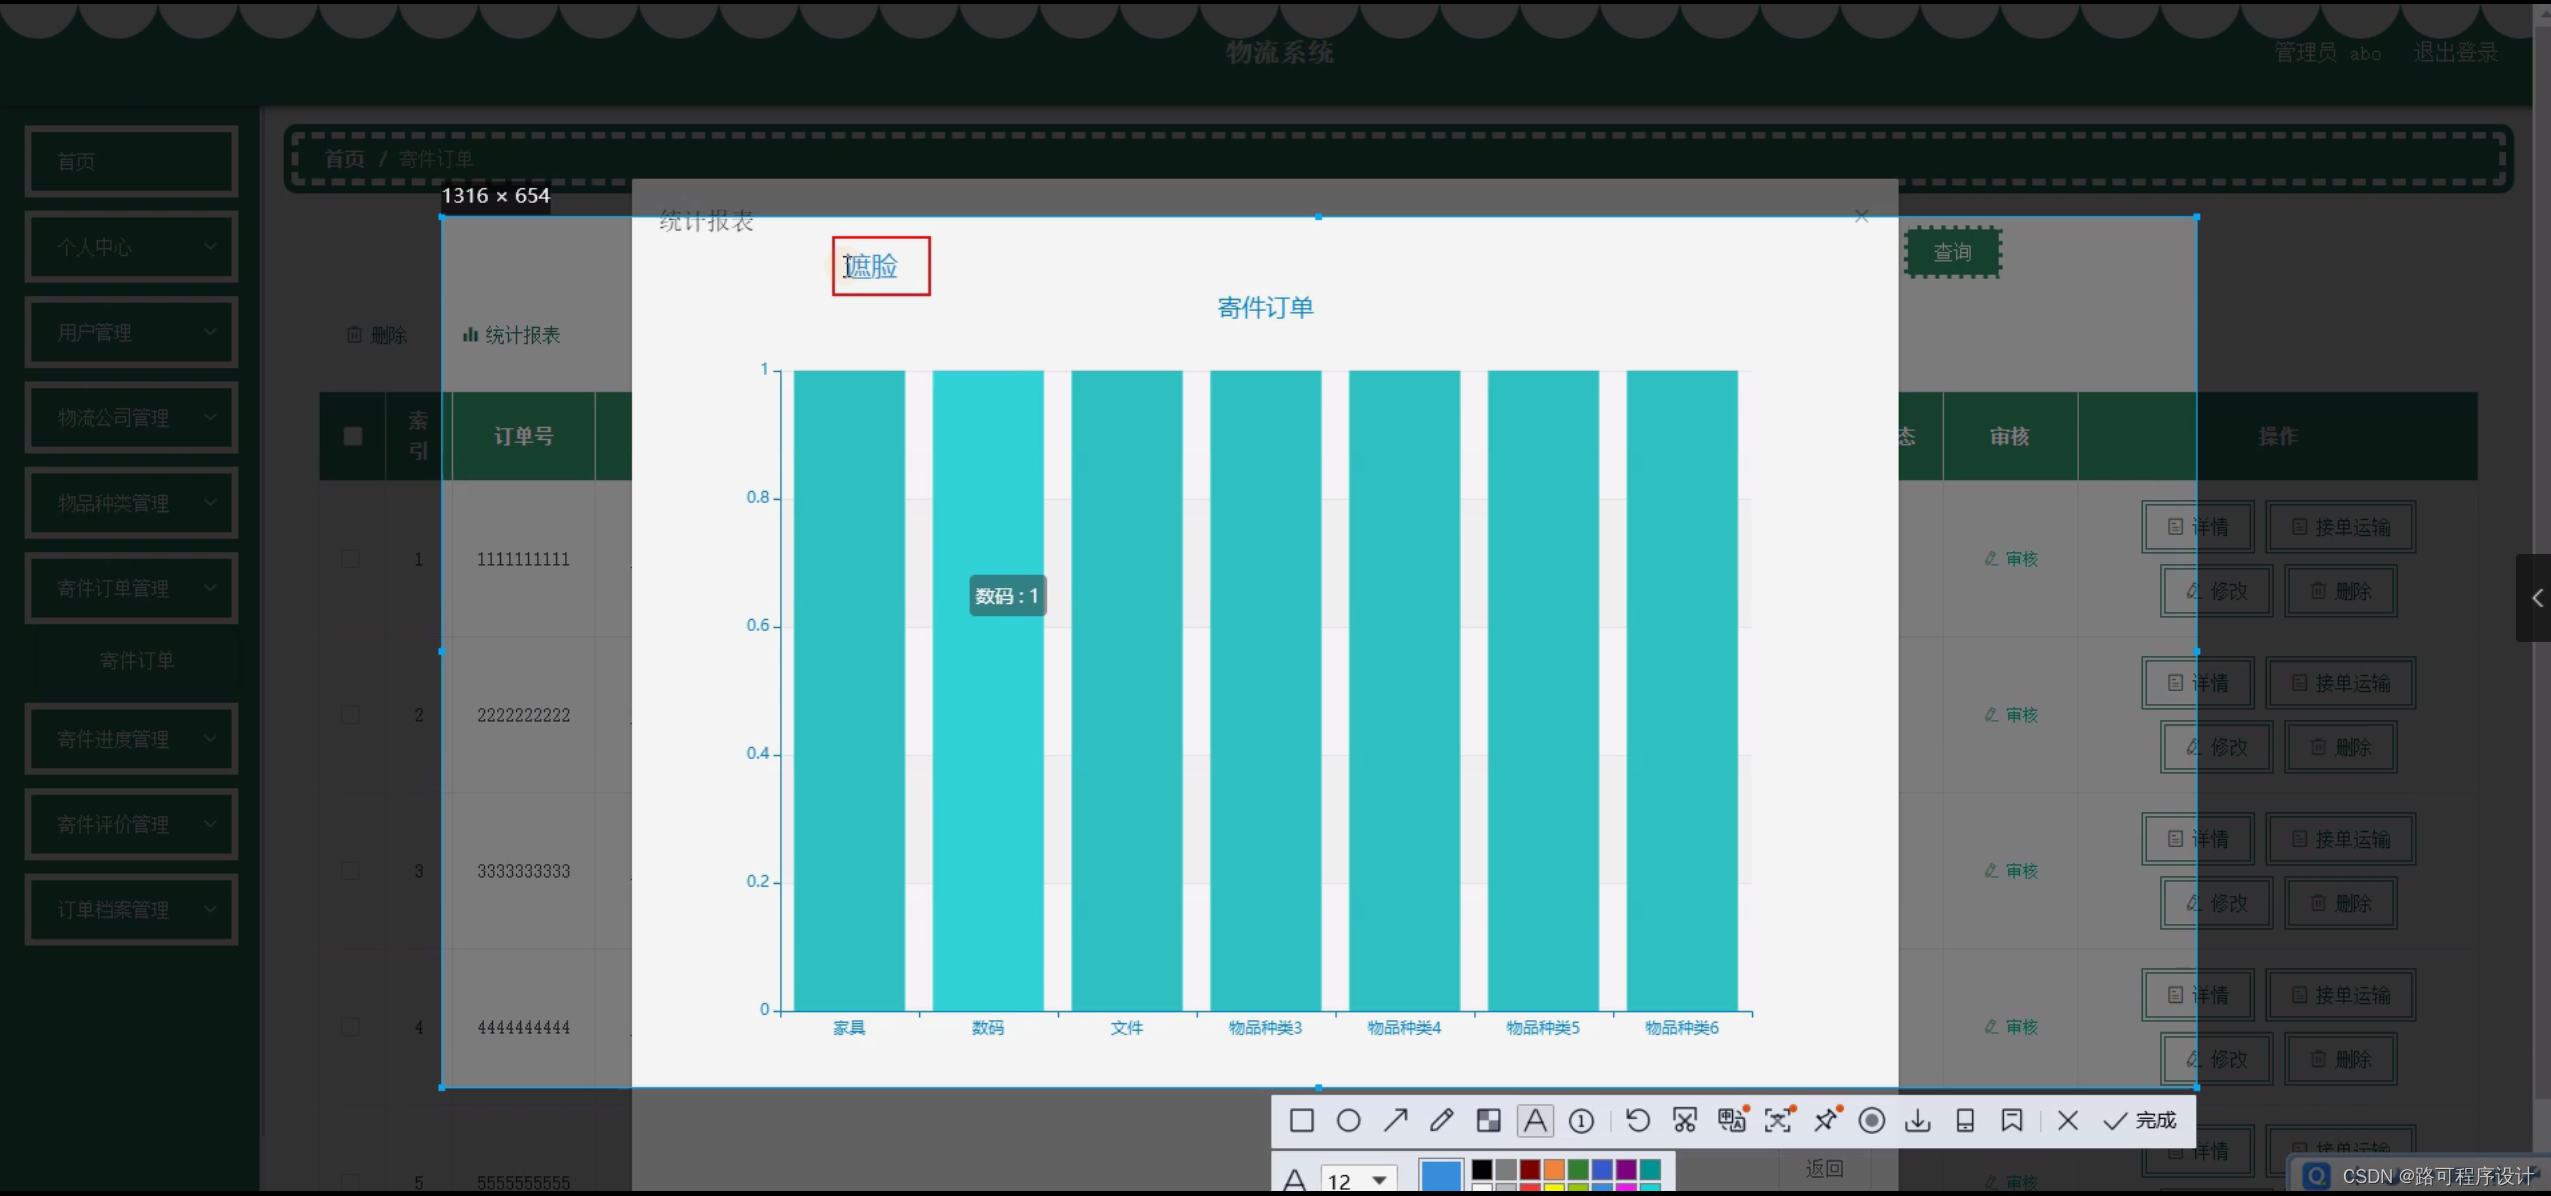Click the 查询 search button
The width and height of the screenshot is (2551, 1196).
1952,252
